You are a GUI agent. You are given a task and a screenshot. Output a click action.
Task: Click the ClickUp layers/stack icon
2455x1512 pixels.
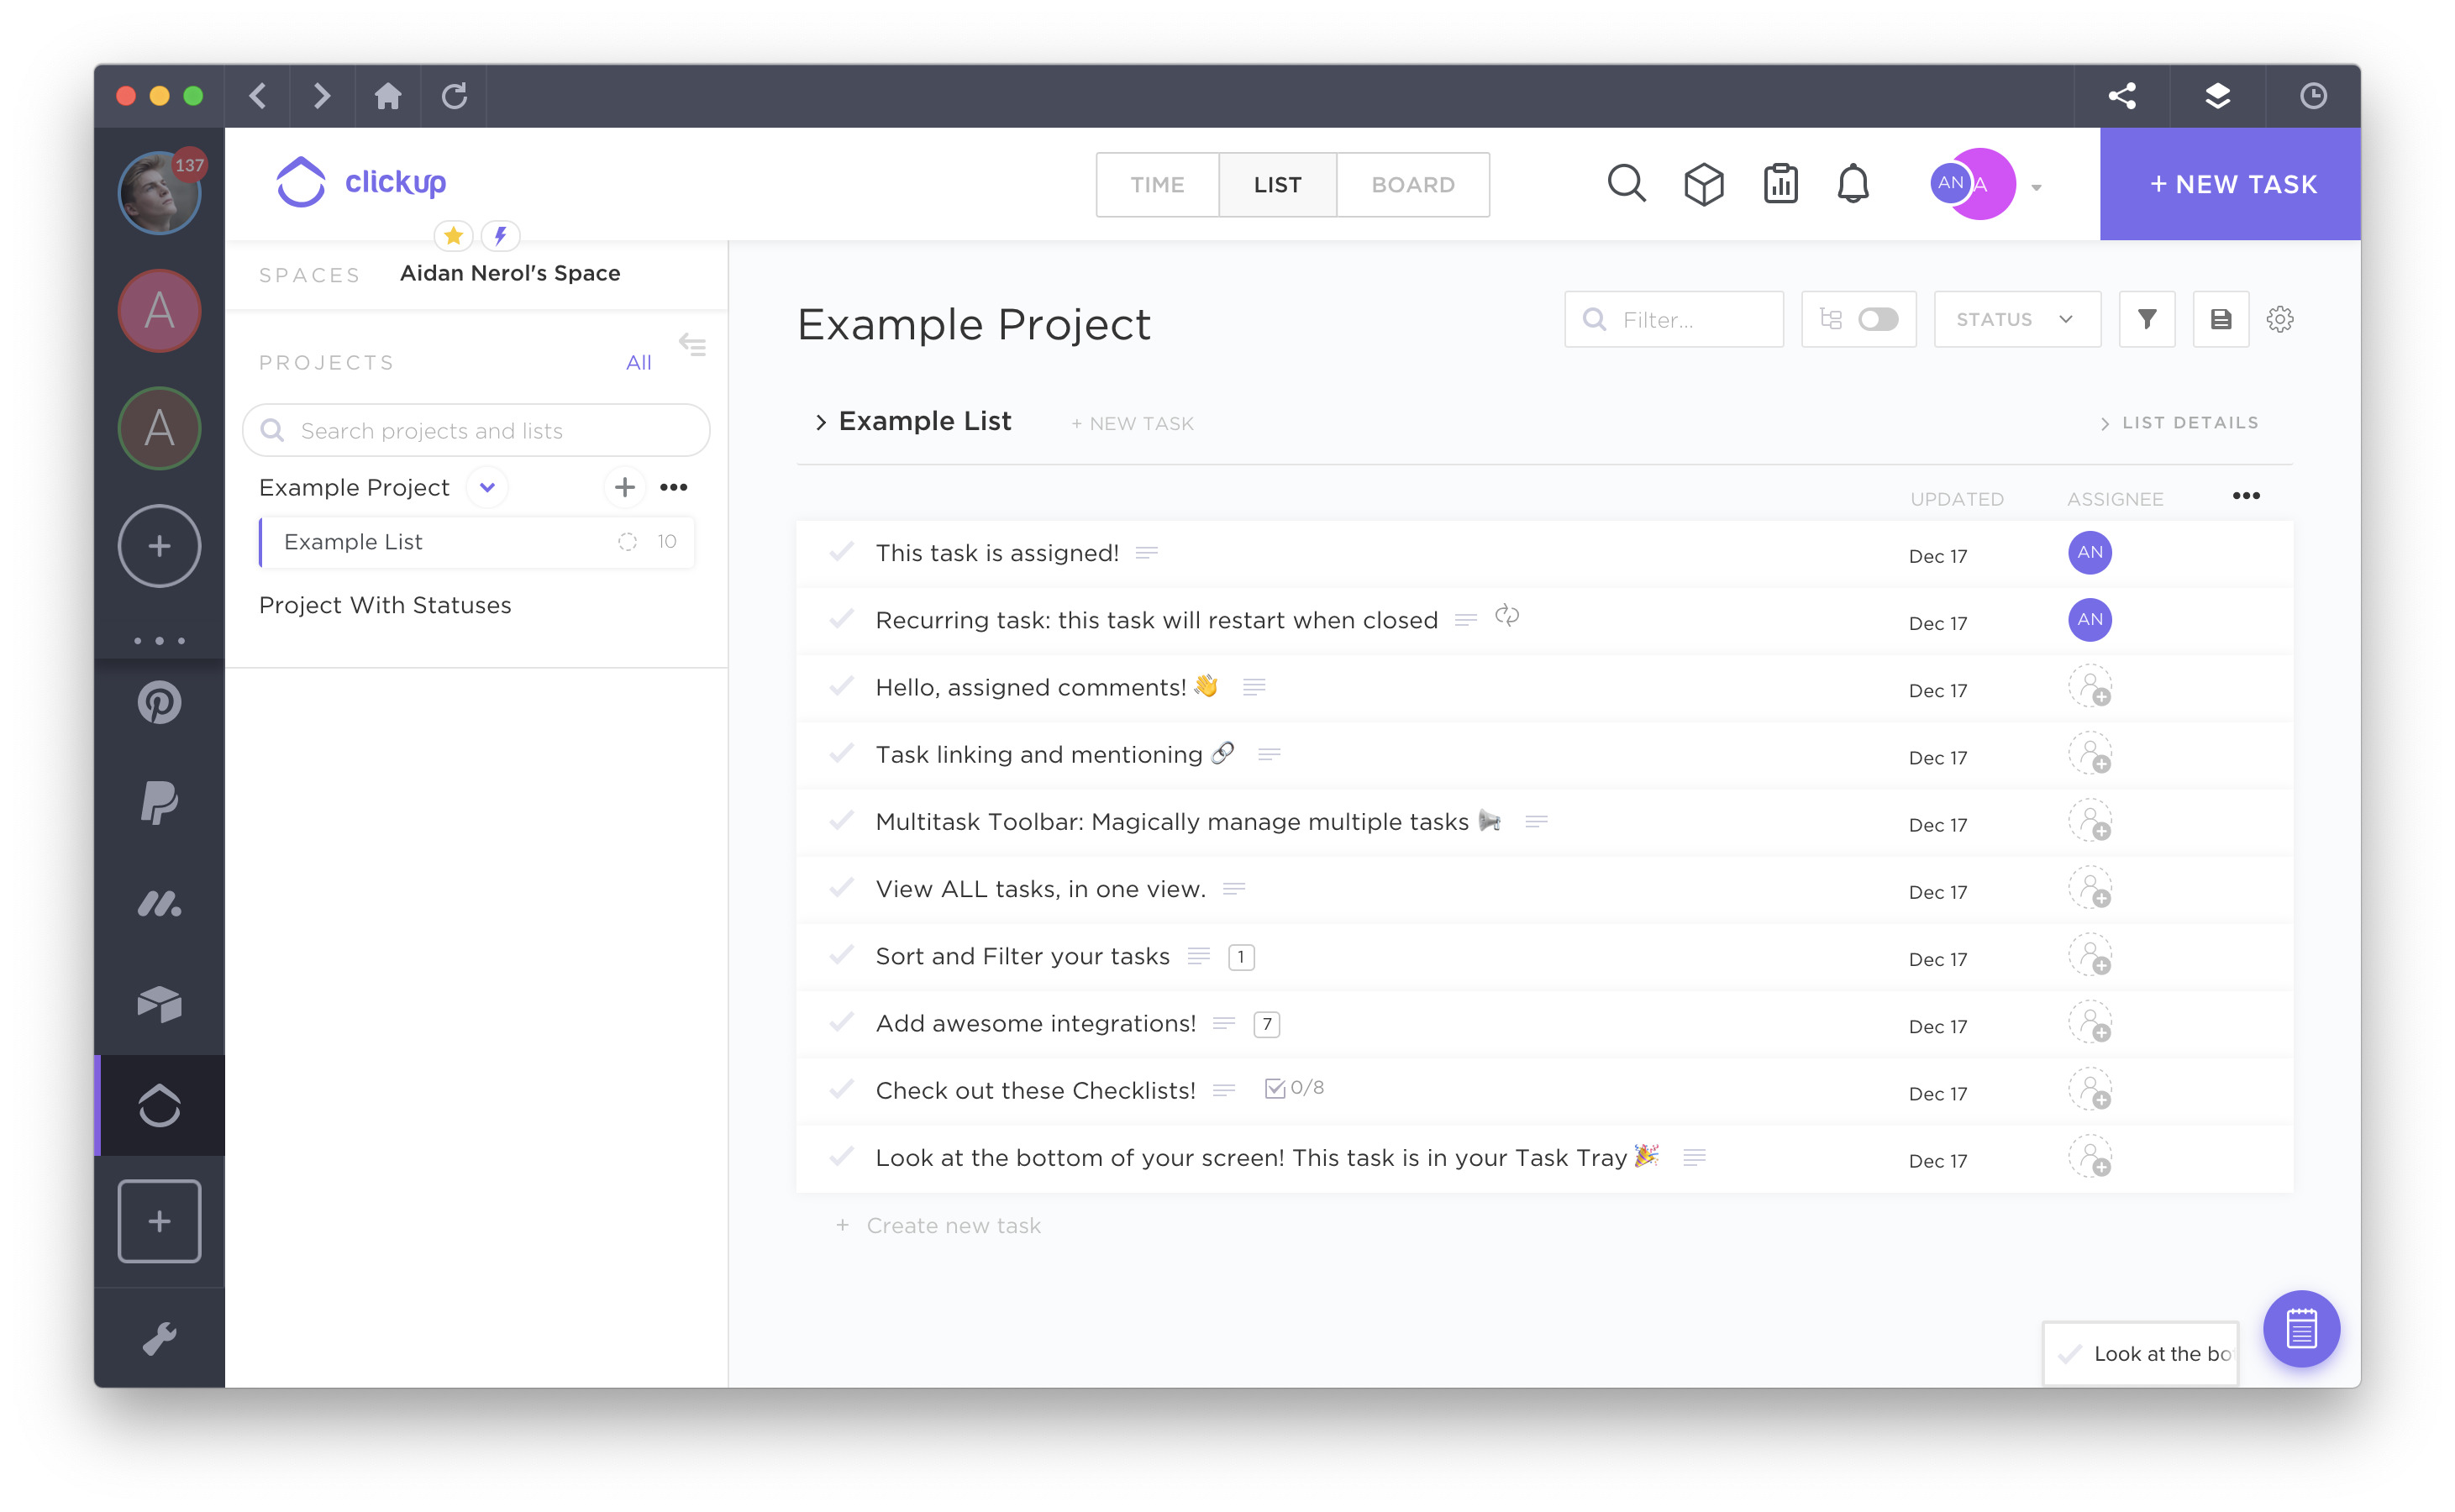pos(2218,95)
